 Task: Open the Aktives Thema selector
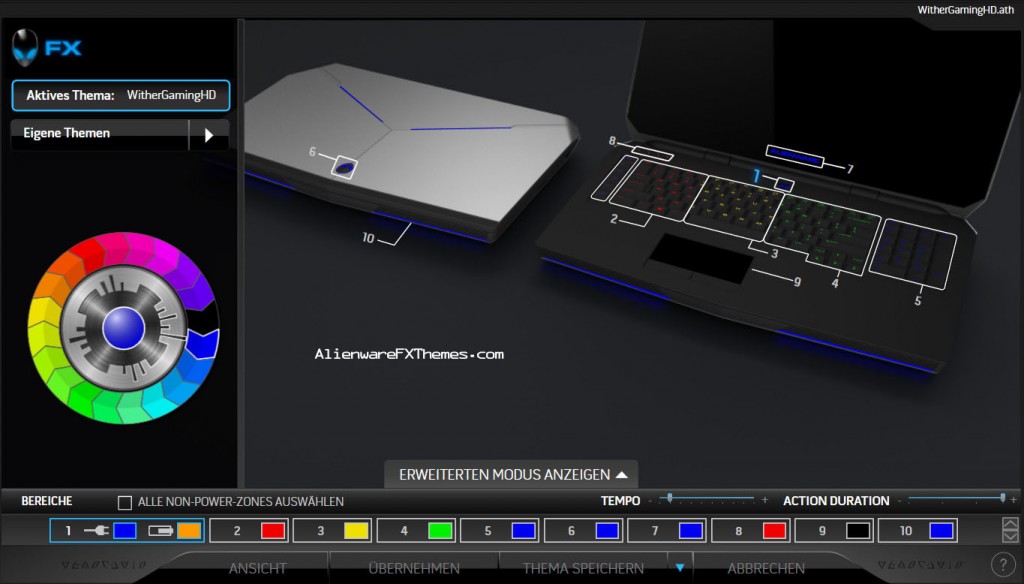[121, 95]
